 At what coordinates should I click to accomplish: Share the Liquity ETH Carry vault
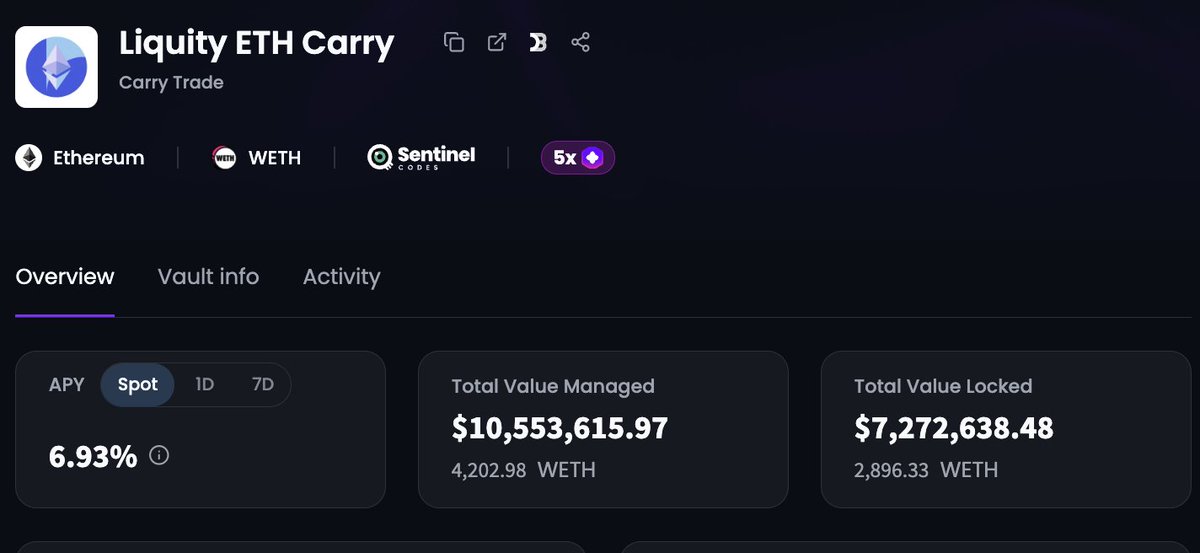click(580, 42)
